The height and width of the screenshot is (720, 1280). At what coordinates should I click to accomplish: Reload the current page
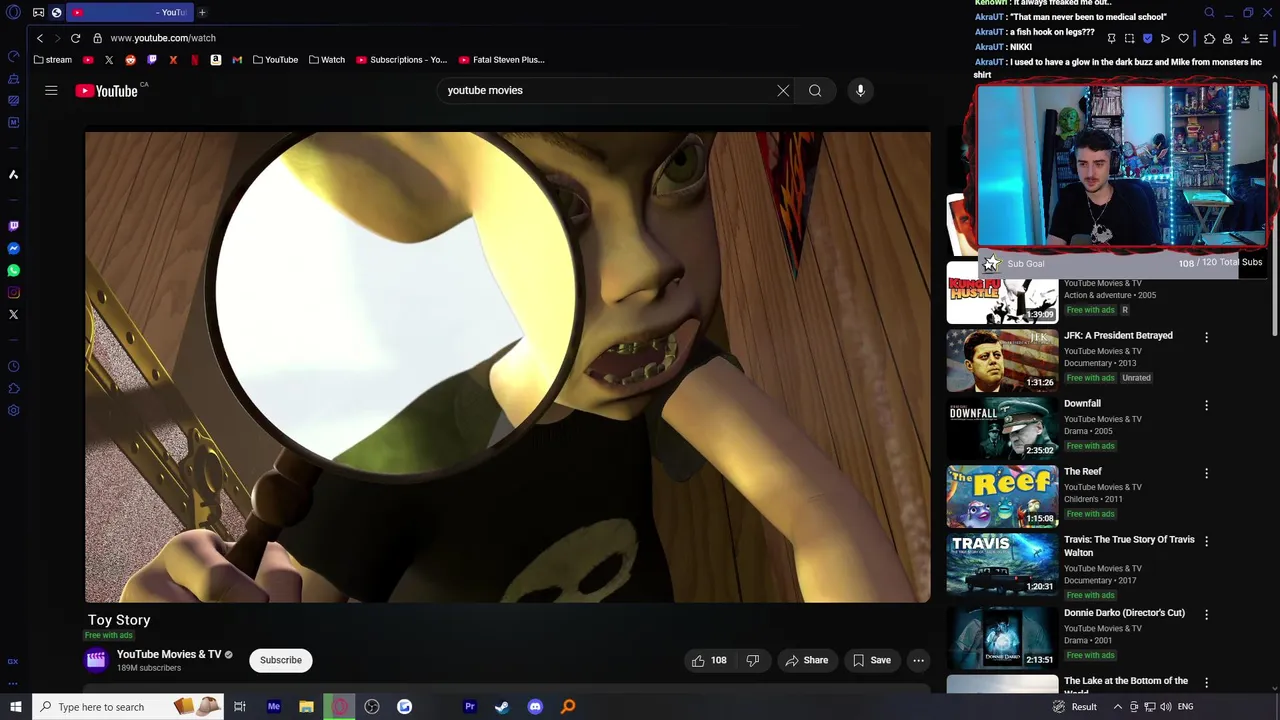(x=75, y=38)
